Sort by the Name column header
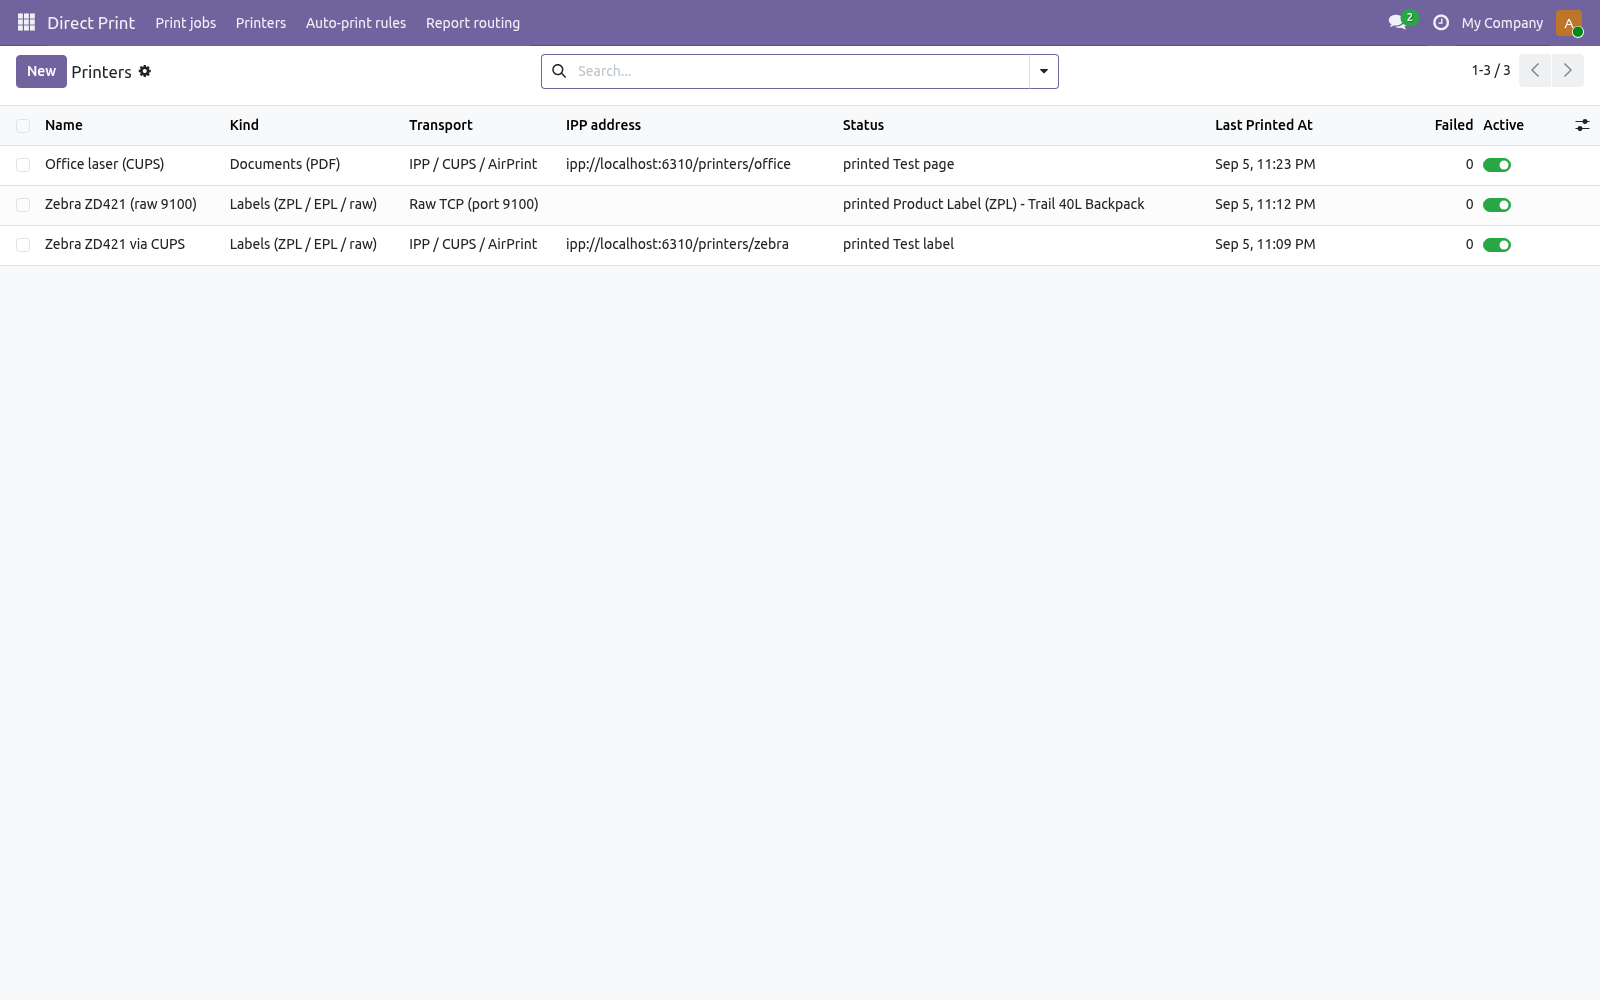This screenshot has height=1000, width=1600. [64, 125]
